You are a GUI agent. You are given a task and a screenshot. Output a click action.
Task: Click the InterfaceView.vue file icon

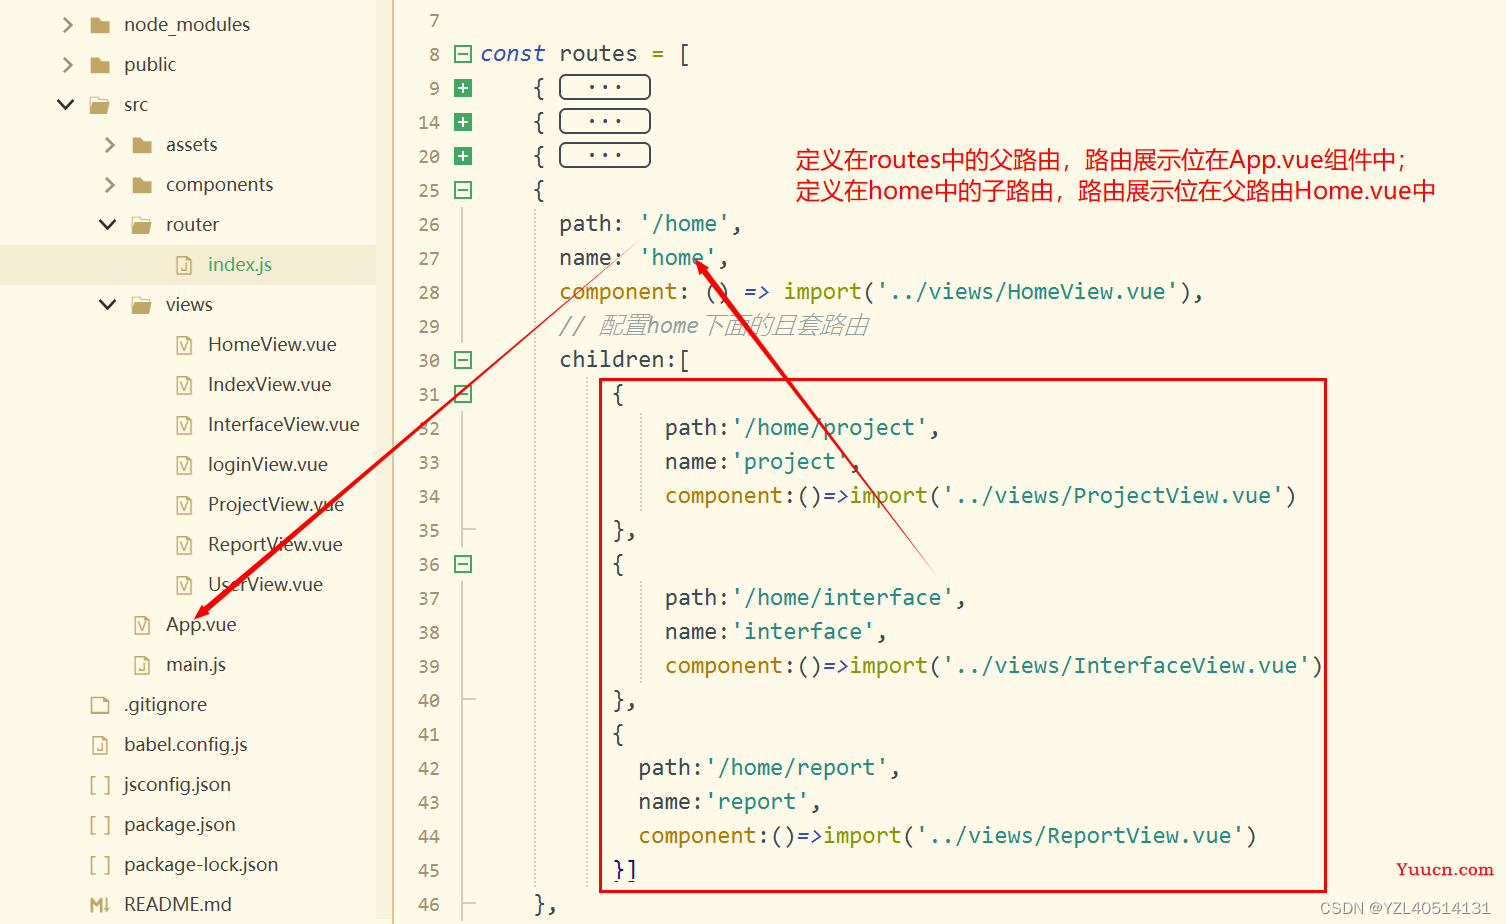pos(184,425)
